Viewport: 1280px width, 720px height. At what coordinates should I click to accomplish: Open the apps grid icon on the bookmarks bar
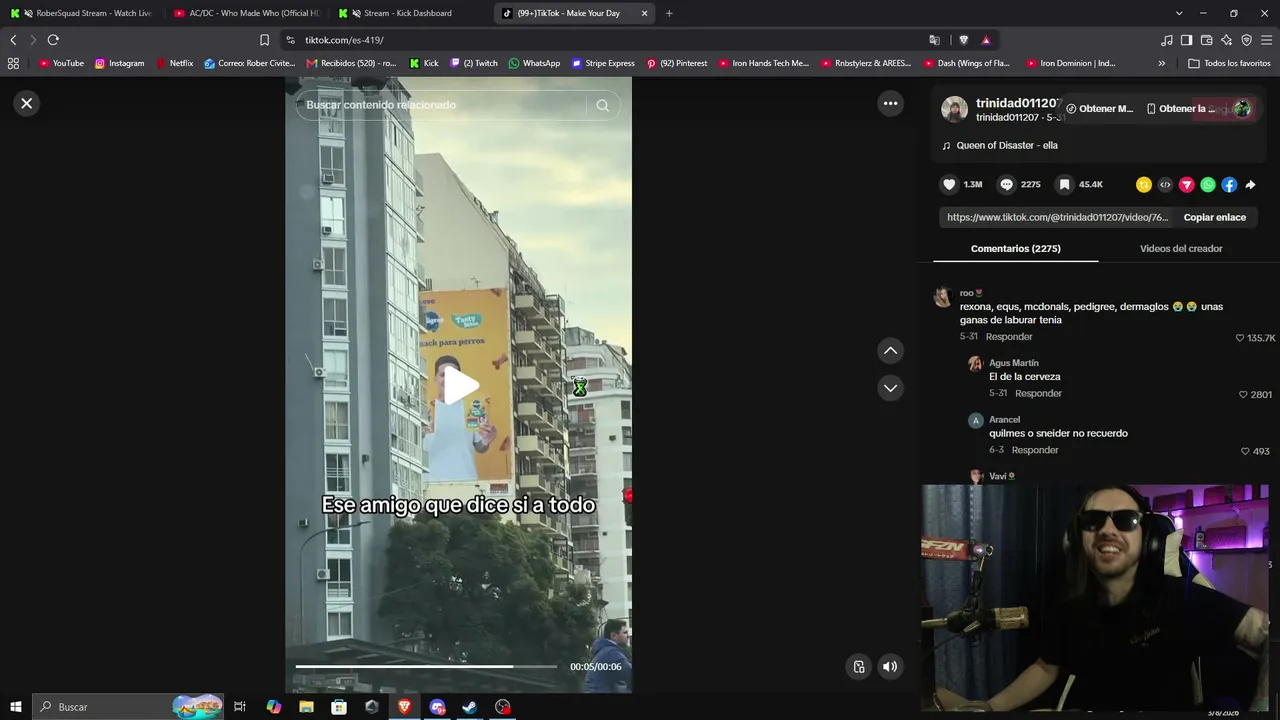pyautogui.click(x=13, y=63)
